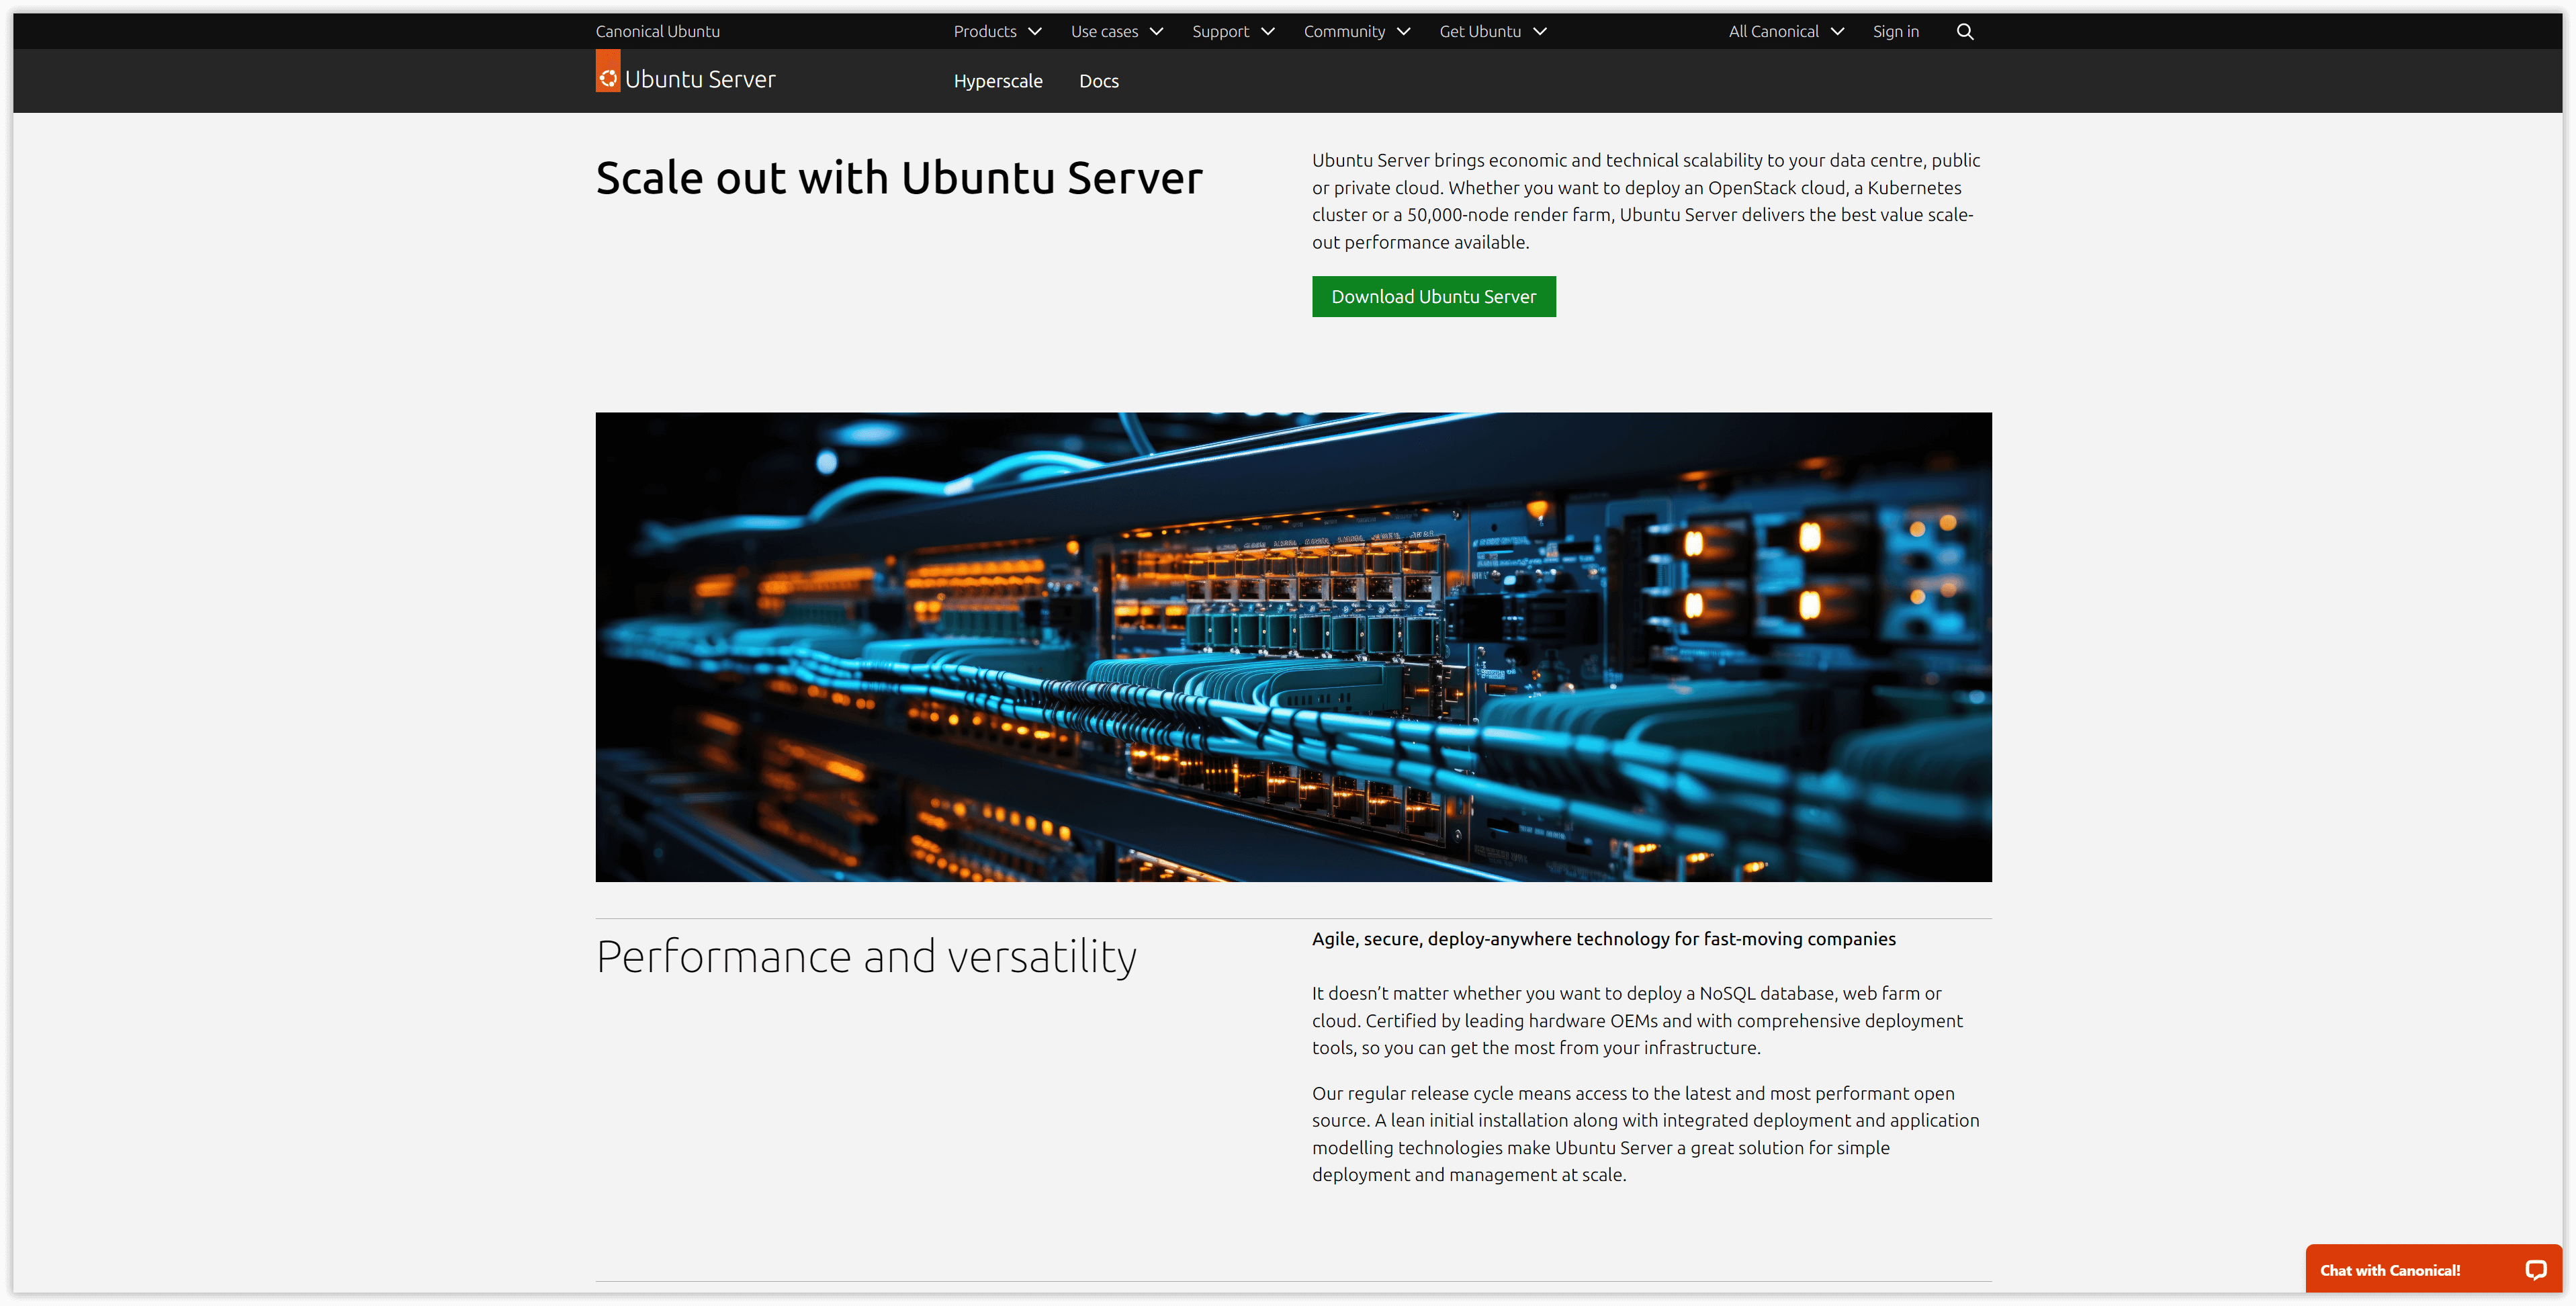Click the chat bubble icon

click(x=2535, y=1269)
